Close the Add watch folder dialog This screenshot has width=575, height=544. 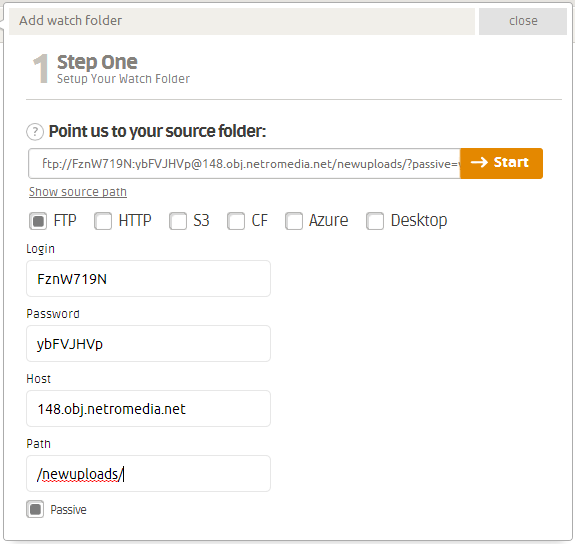point(523,21)
